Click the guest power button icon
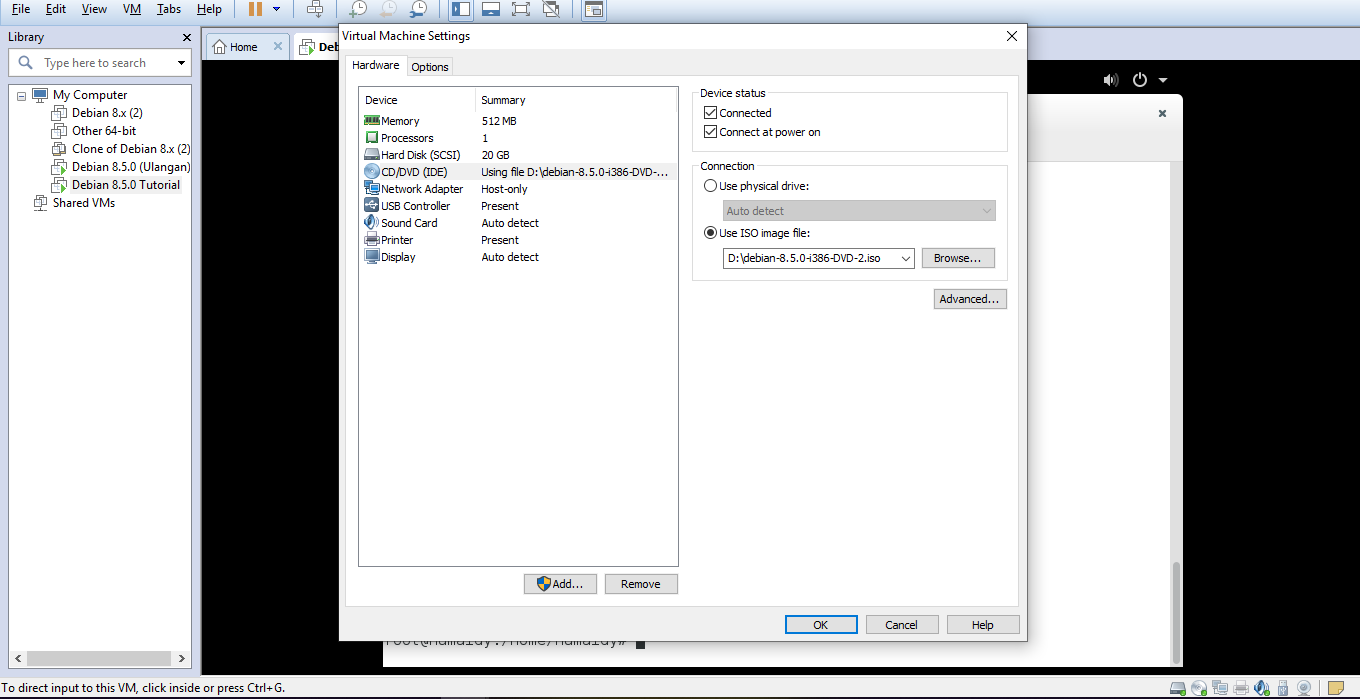 [1140, 80]
